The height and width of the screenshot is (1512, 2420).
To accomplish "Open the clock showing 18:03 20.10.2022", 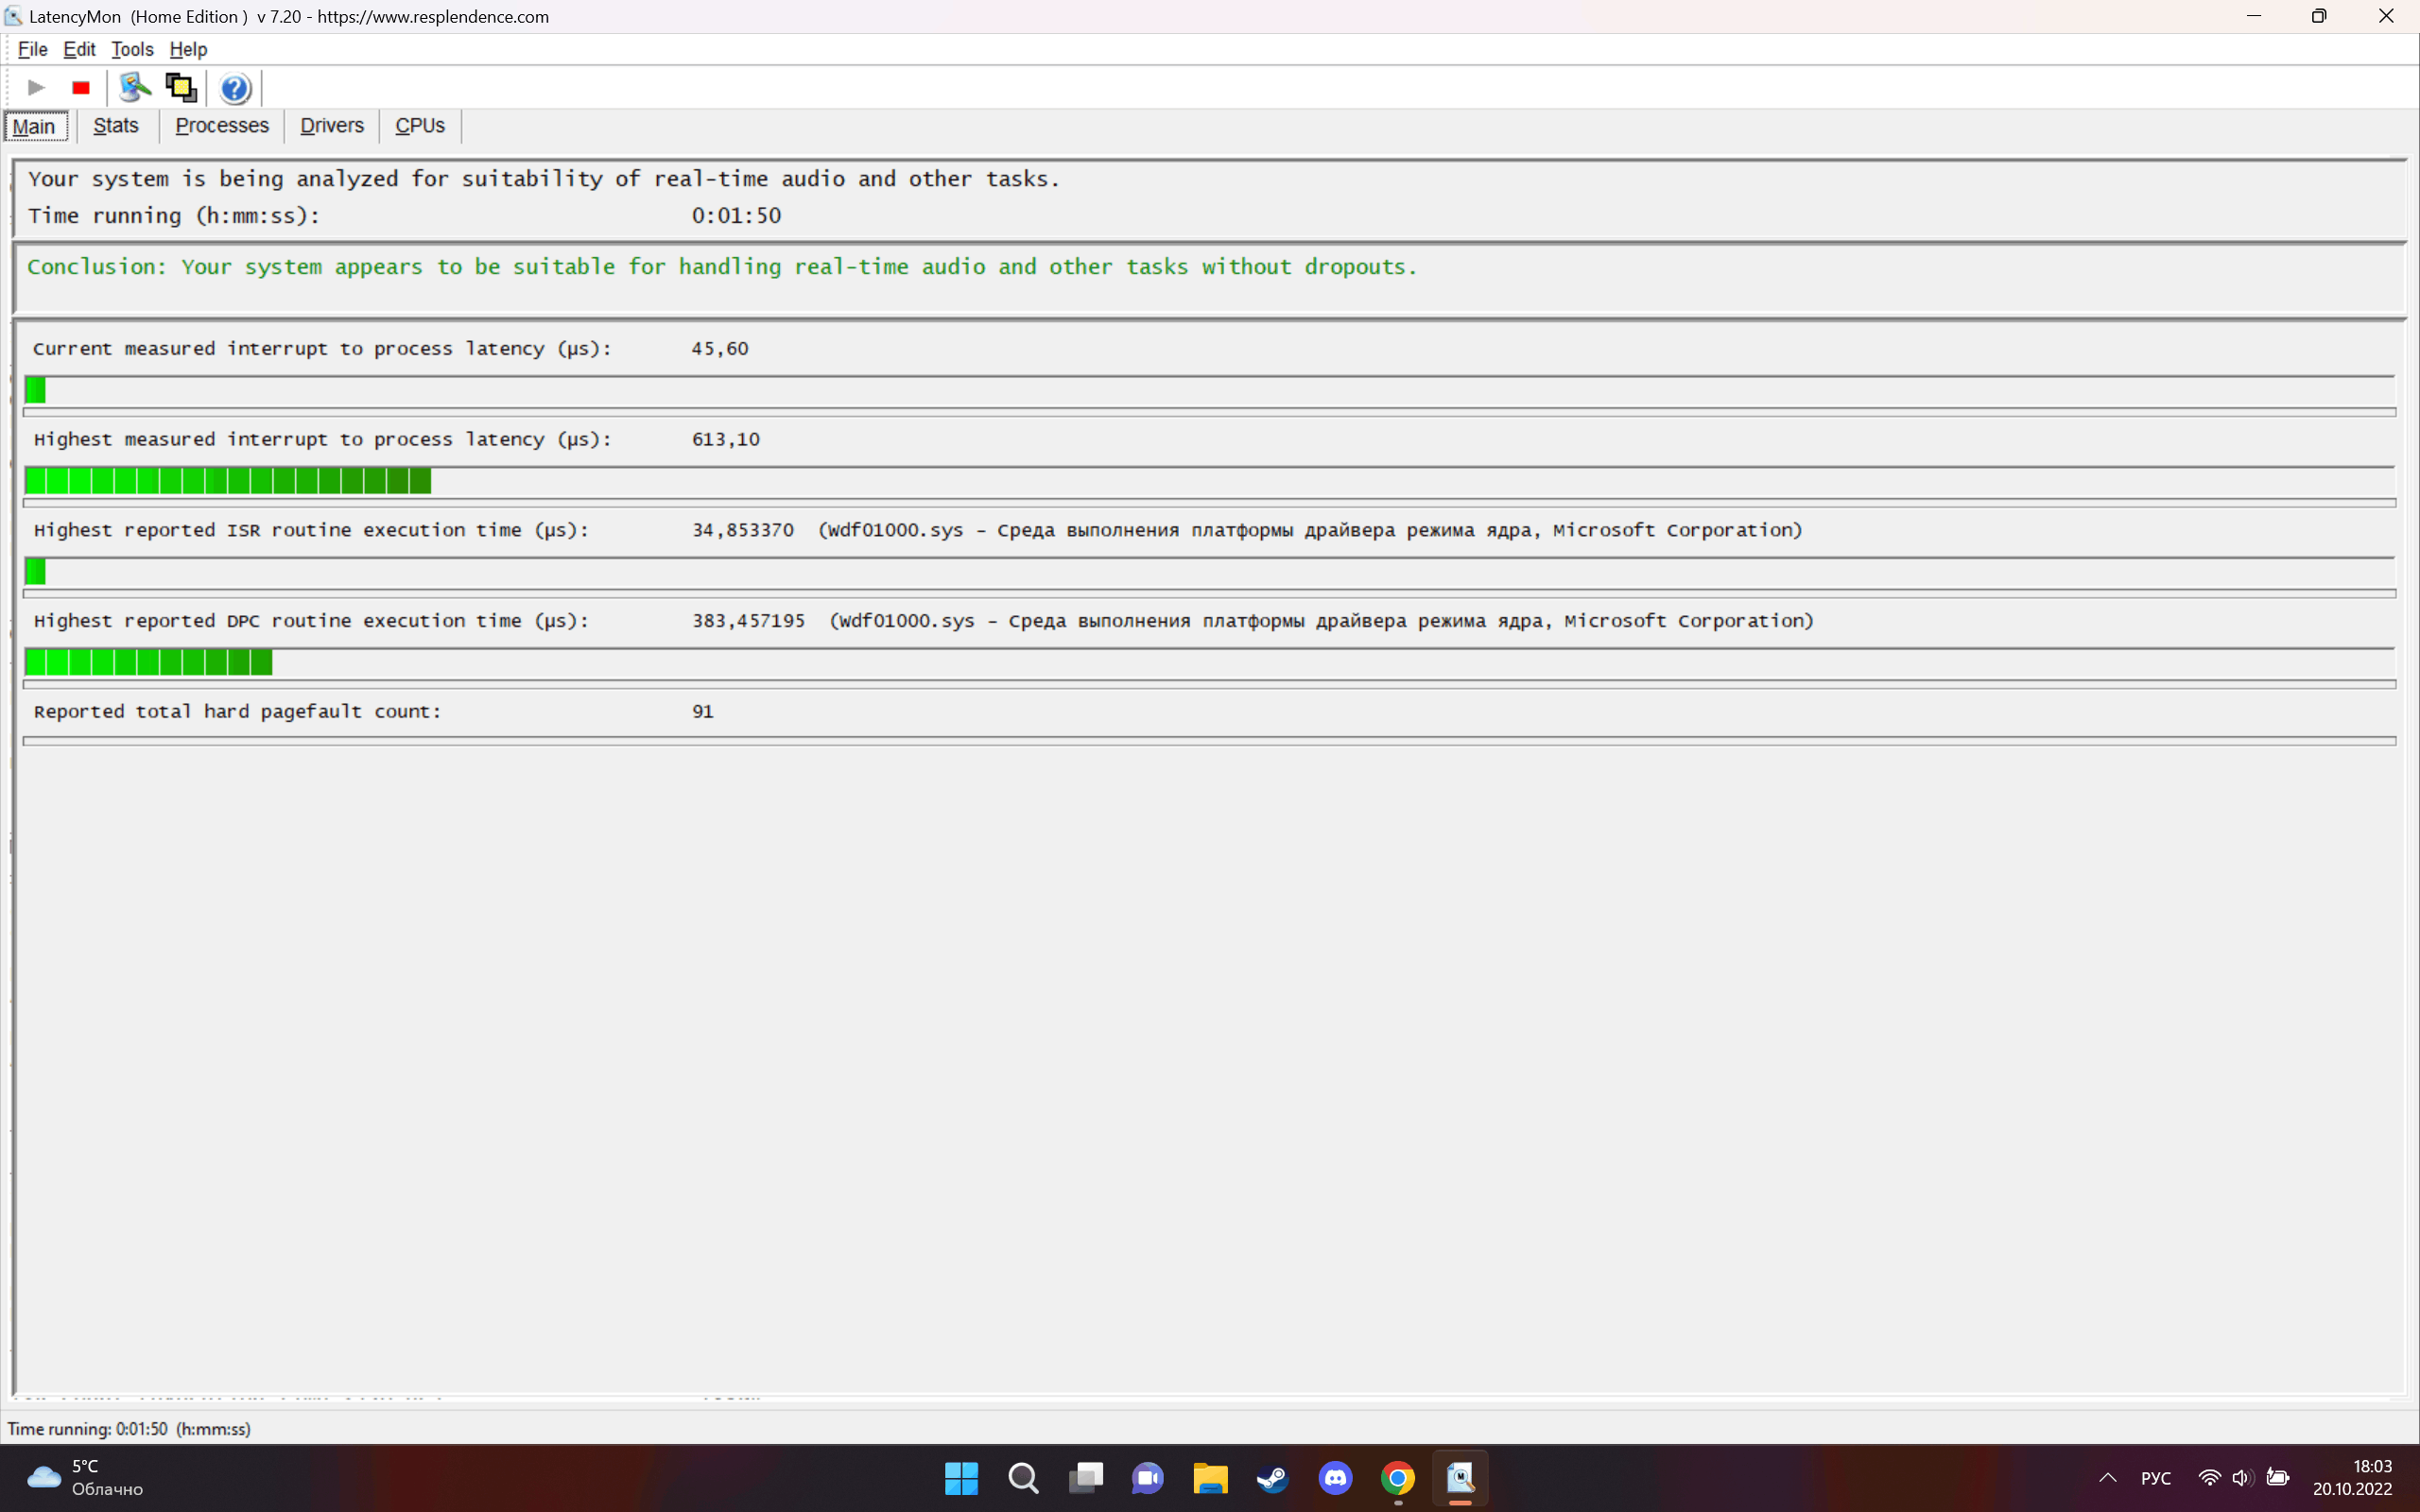I will [x=2353, y=1478].
